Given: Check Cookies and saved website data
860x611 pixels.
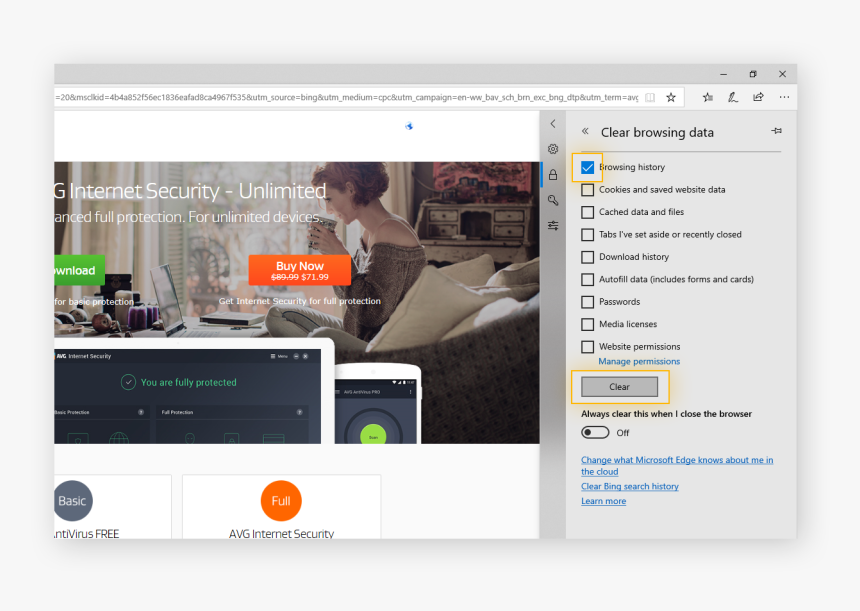Looking at the screenshot, I should pos(587,190).
